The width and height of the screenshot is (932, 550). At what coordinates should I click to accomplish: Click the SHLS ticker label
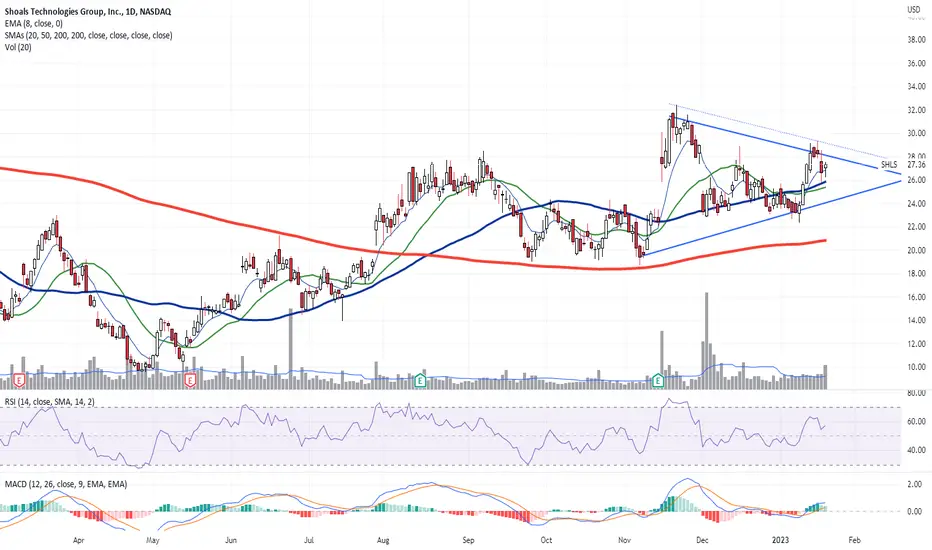click(889, 164)
